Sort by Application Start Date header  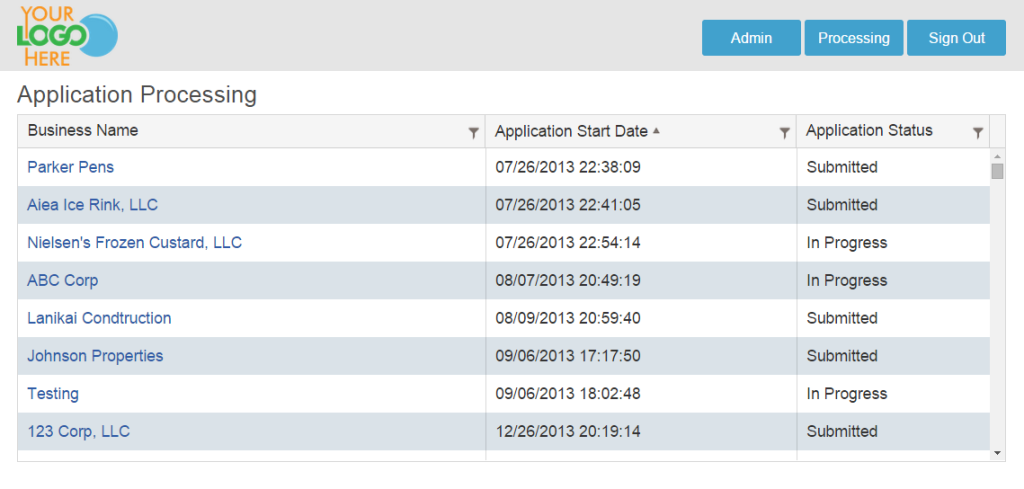click(571, 131)
